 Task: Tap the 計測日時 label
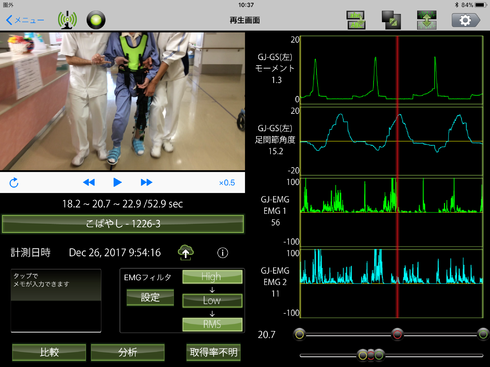click(30, 253)
